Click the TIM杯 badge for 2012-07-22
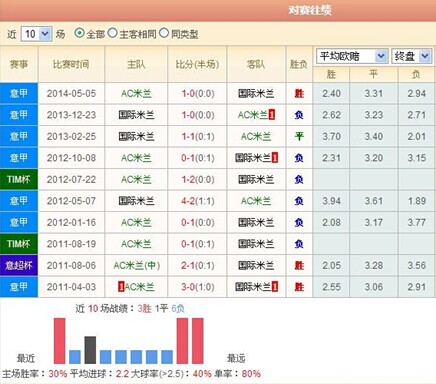 tap(19, 179)
